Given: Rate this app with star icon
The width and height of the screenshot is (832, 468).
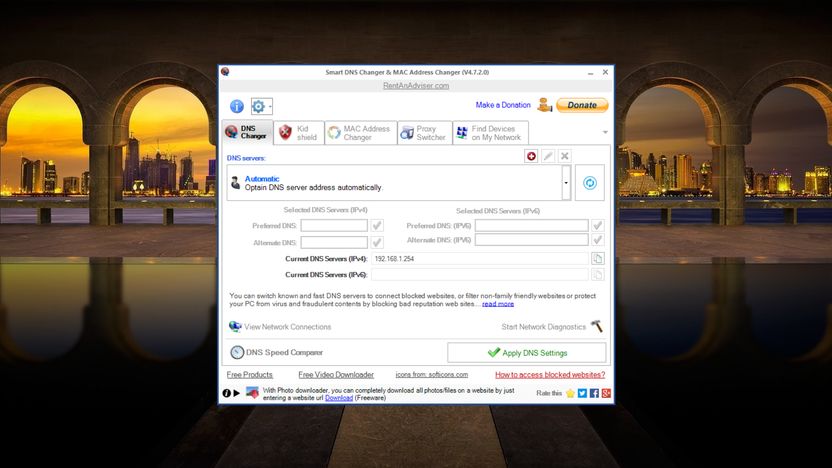Looking at the screenshot, I should click(x=570, y=393).
